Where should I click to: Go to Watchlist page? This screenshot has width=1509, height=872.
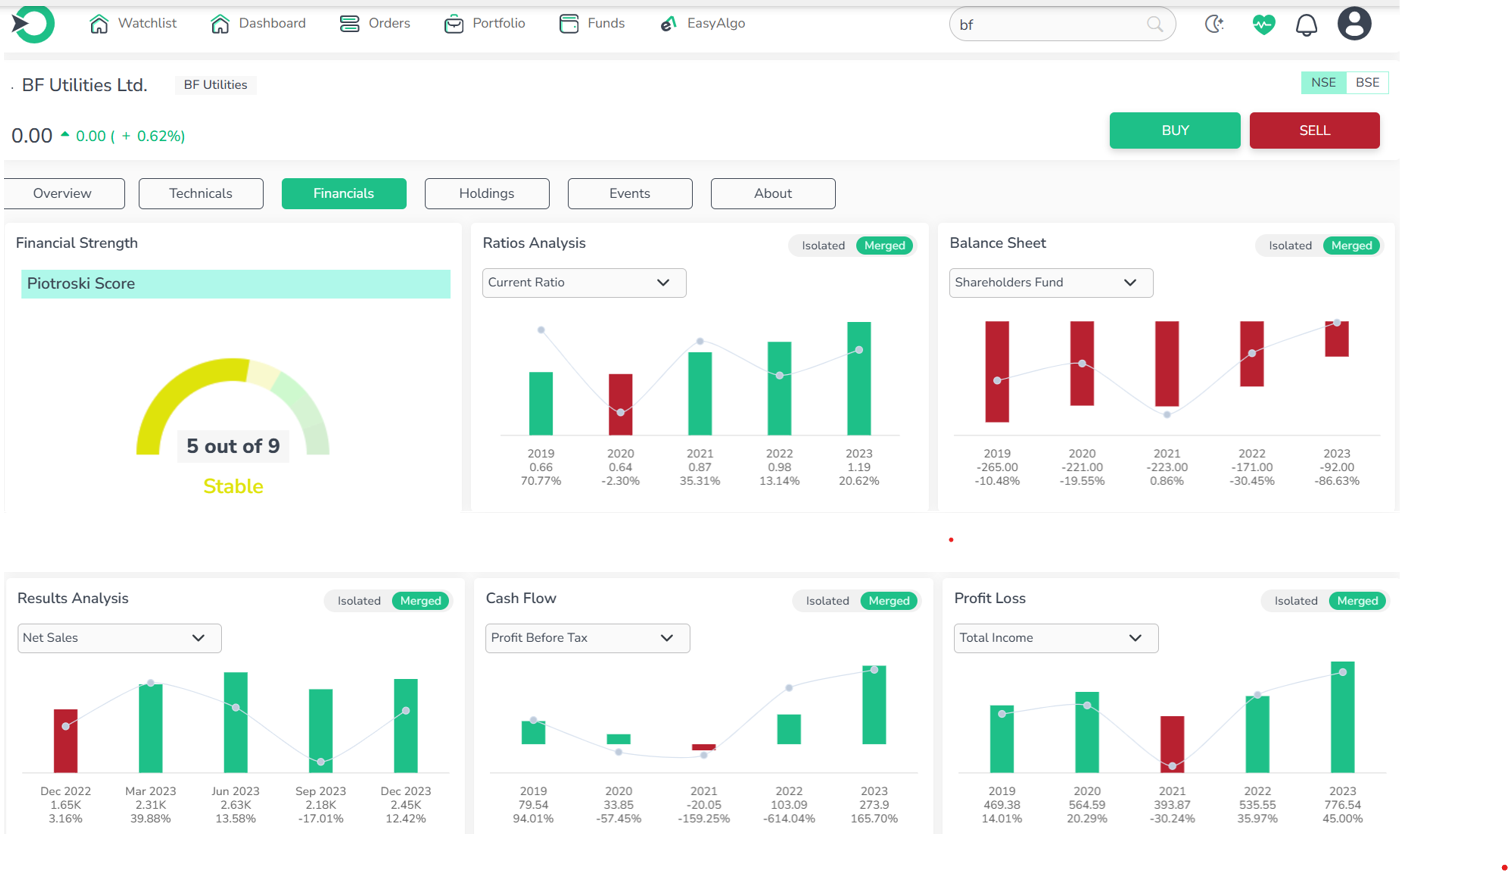tap(147, 23)
